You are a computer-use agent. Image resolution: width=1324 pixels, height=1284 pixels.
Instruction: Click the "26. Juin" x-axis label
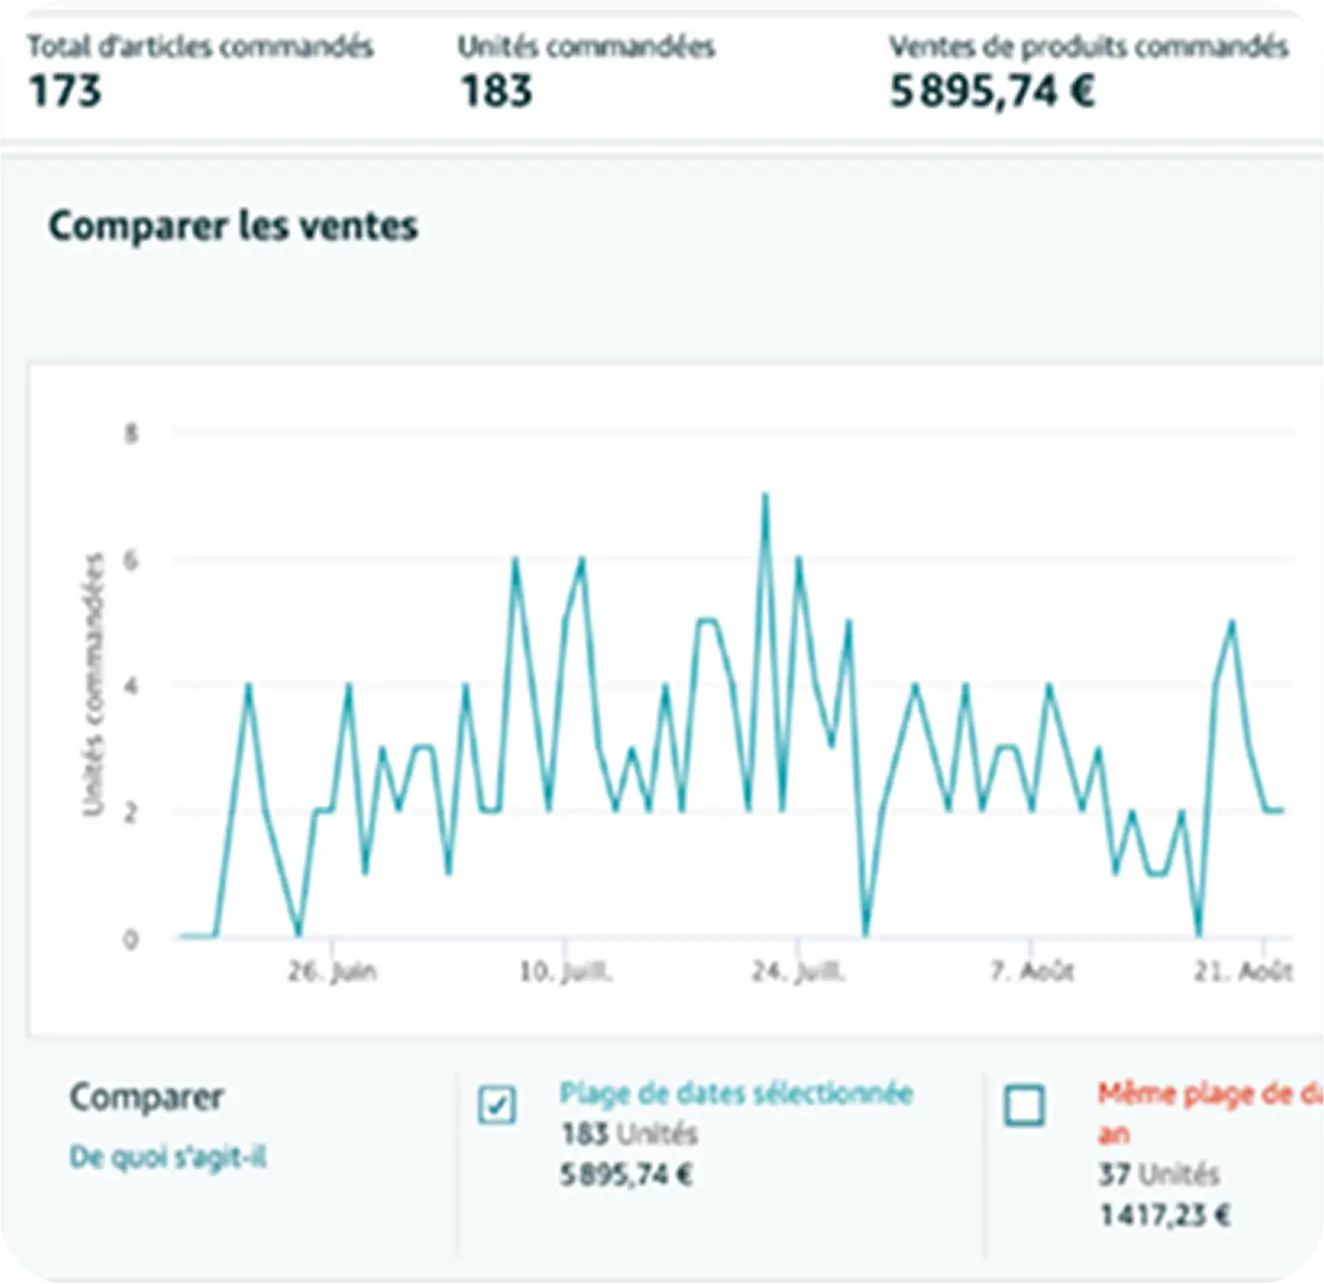[332, 971]
